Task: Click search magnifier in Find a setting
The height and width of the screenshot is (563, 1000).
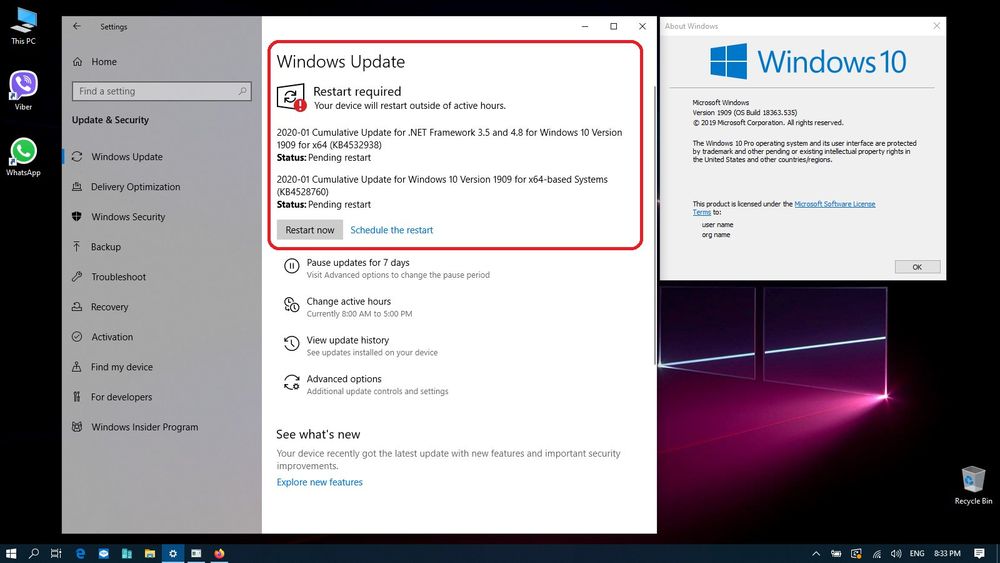Action: pyautogui.click(x=242, y=91)
